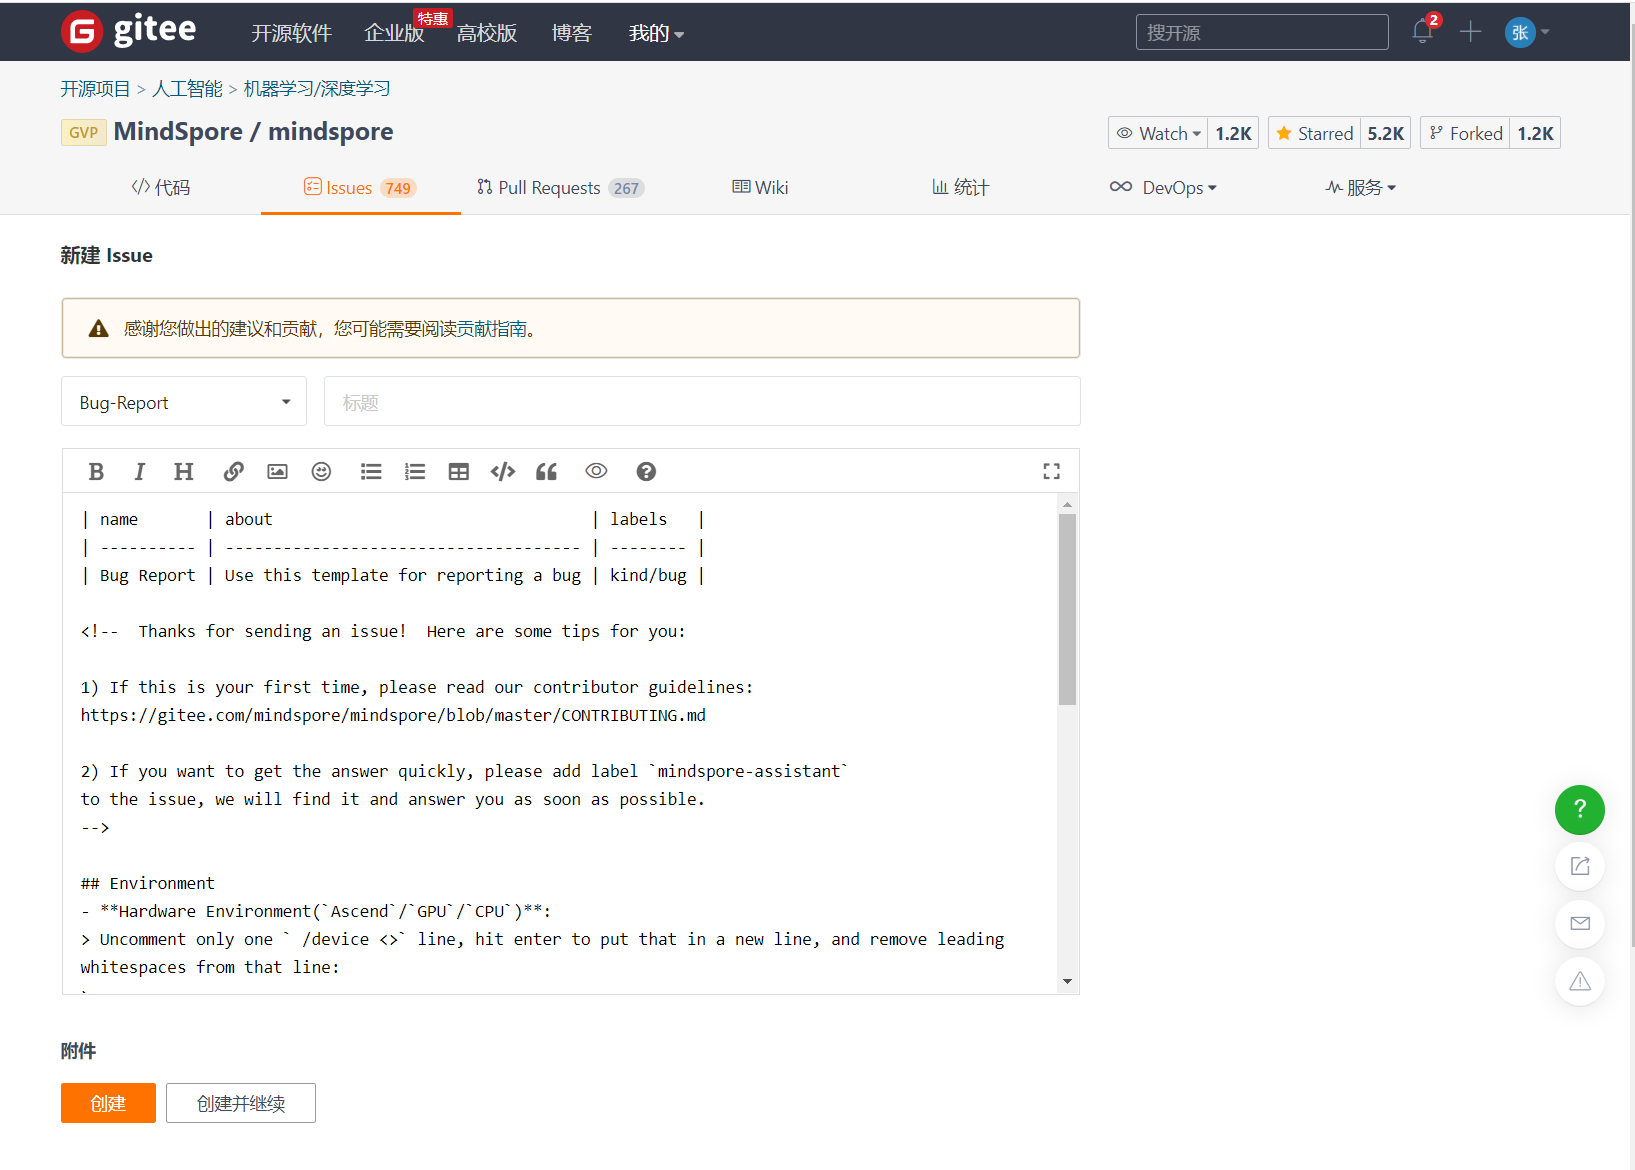
Task: Click the share floating button
Action: tap(1580, 866)
